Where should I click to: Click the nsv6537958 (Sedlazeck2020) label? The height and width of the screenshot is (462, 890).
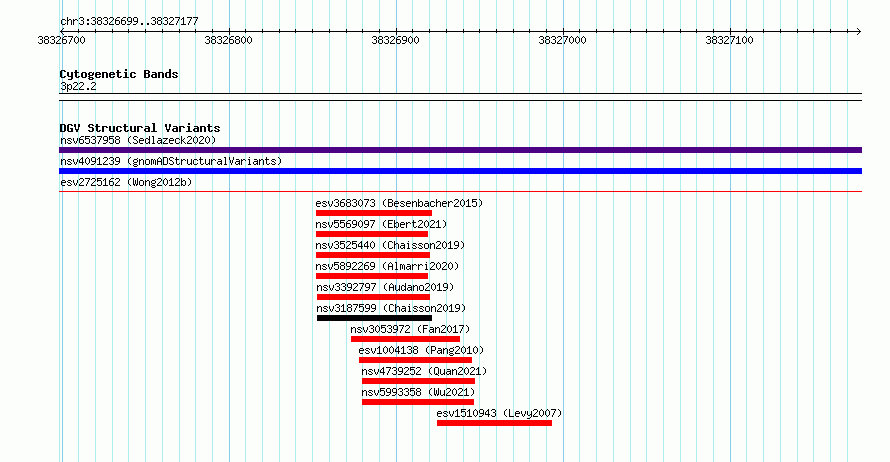pos(138,140)
